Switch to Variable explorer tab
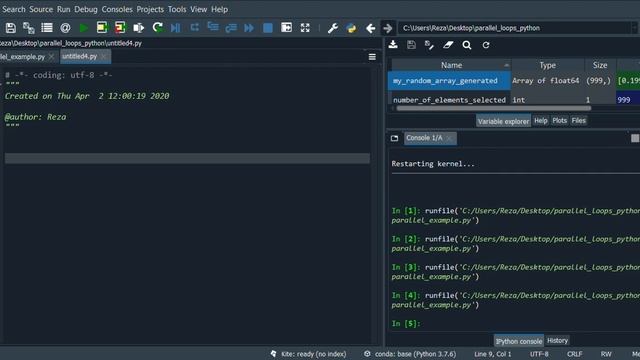The image size is (640, 360). pyautogui.click(x=503, y=121)
